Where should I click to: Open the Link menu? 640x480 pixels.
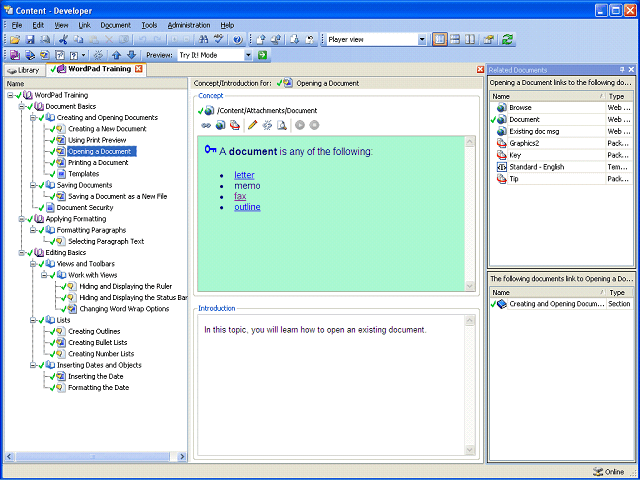84,25
